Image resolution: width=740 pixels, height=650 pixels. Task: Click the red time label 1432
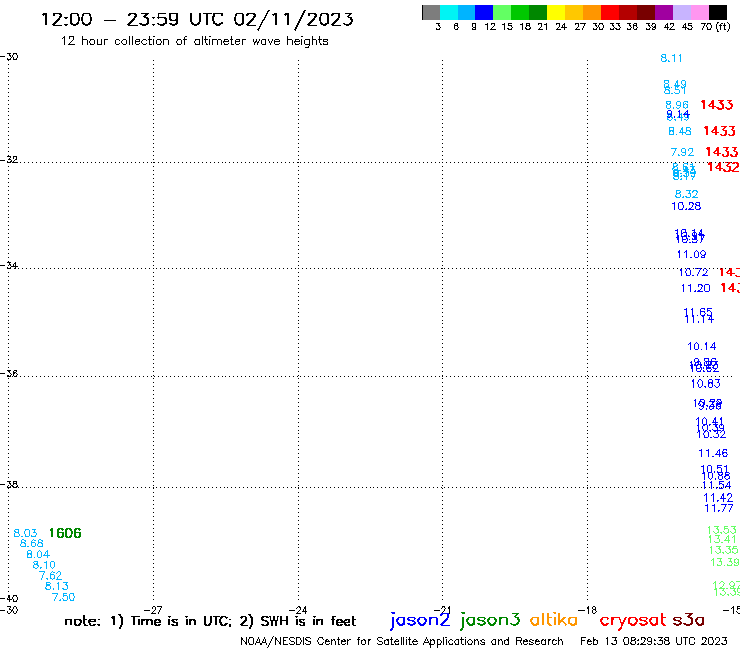(723, 167)
